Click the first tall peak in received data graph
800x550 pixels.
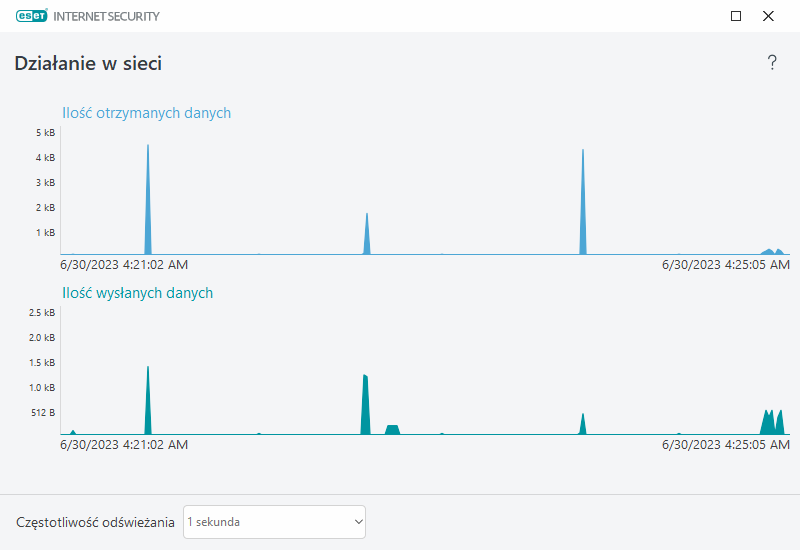pos(148,210)
